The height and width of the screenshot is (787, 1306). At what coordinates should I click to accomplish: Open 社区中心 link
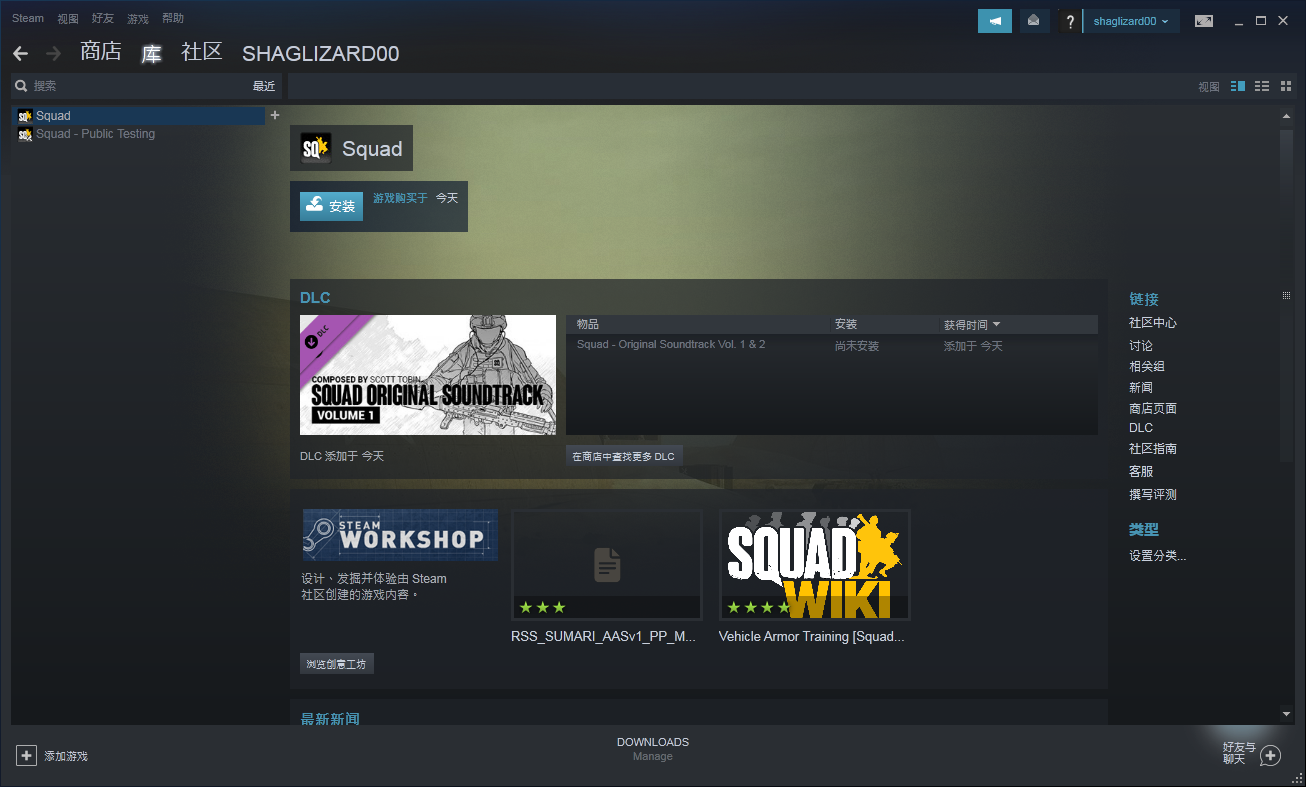click(1153, 323)
